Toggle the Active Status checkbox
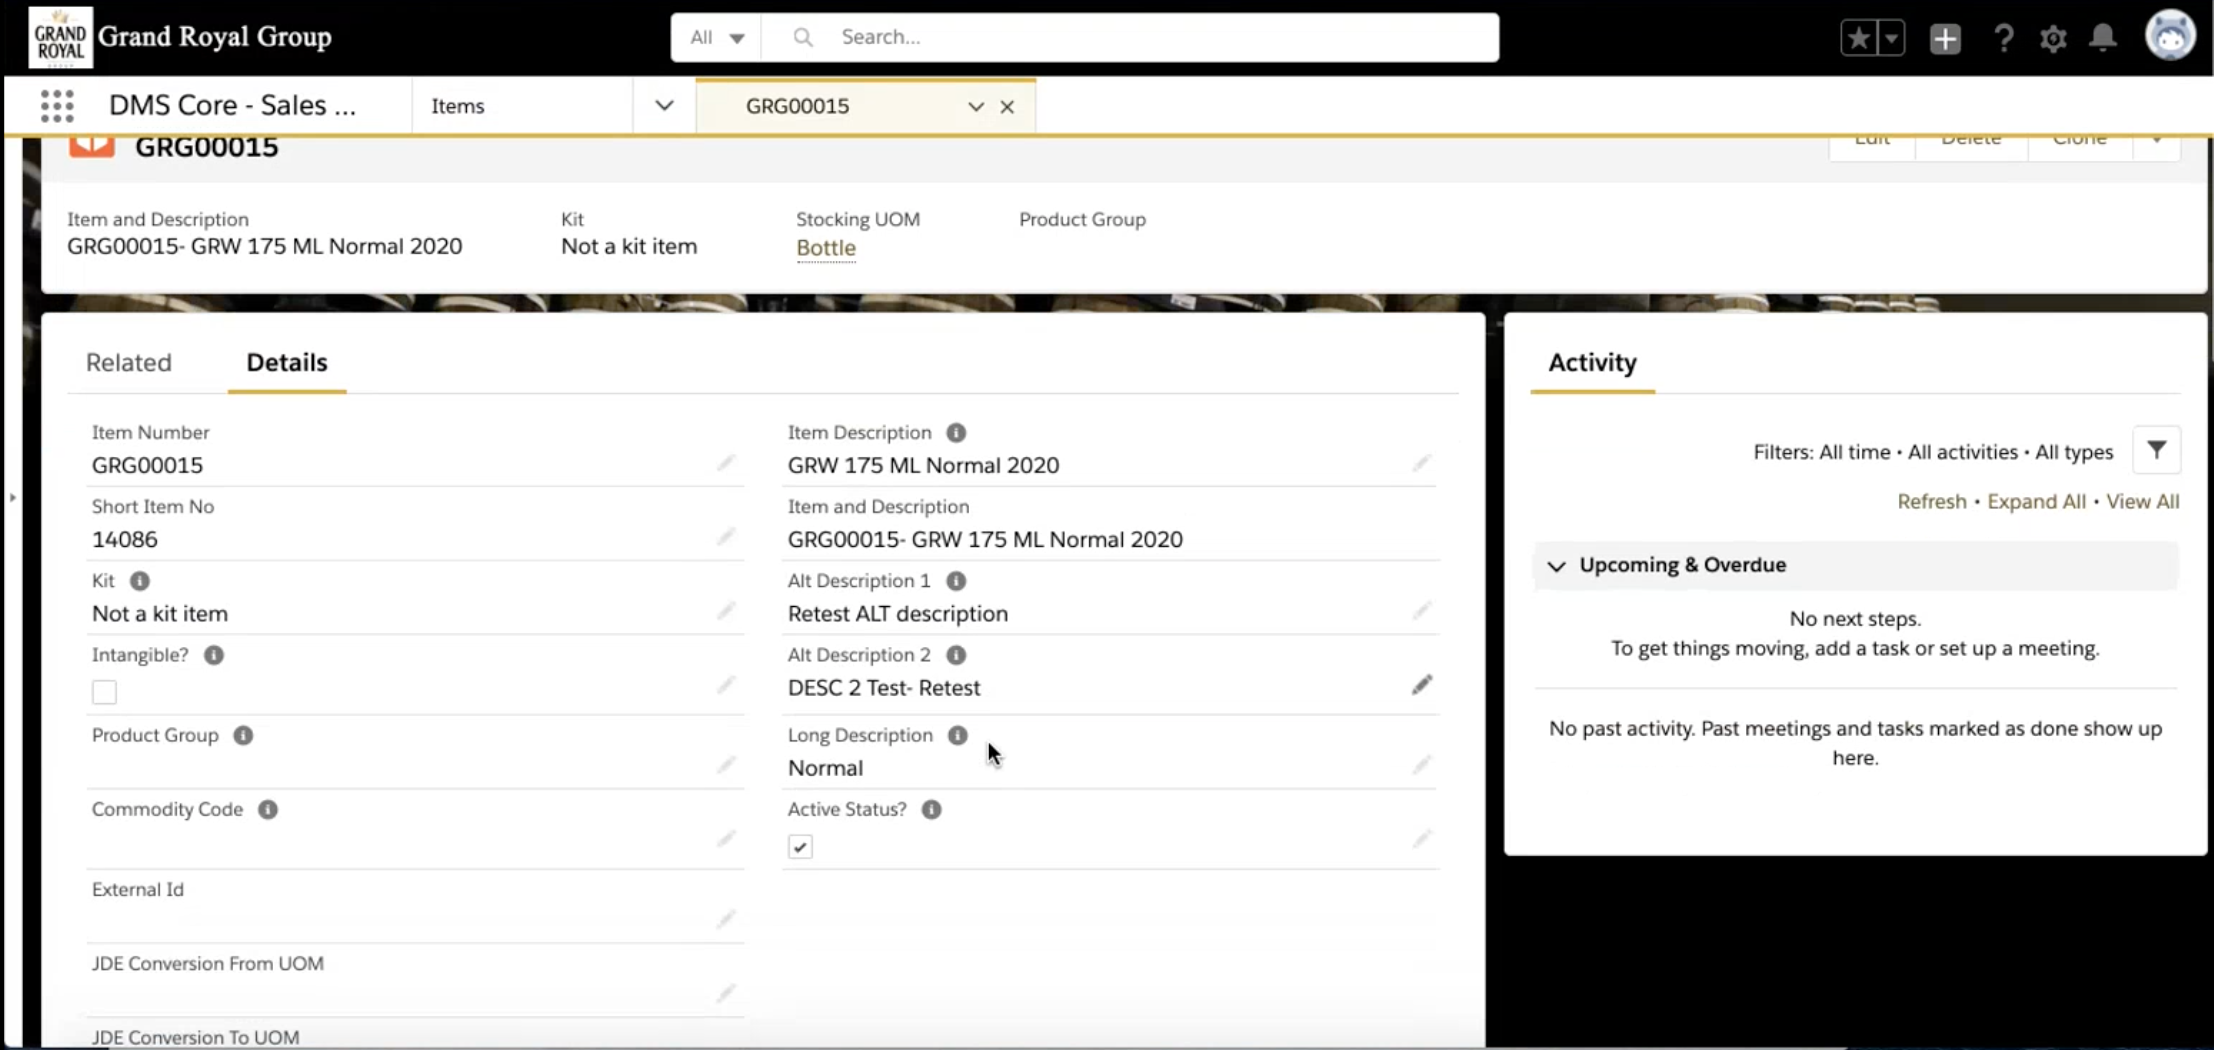Viewport: 2214px width, 1050px height. 800,847
